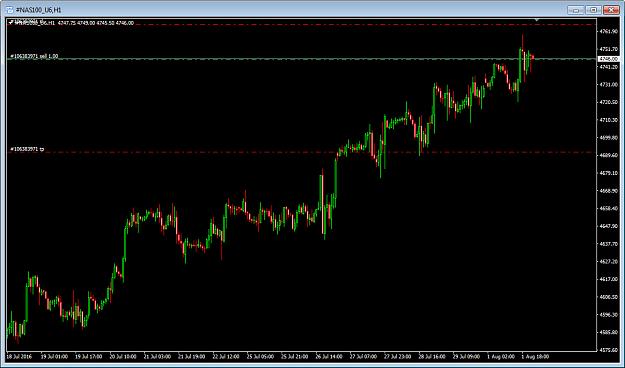Click the '#NAS100_U6,H1' title bar text

coord(39,10)
